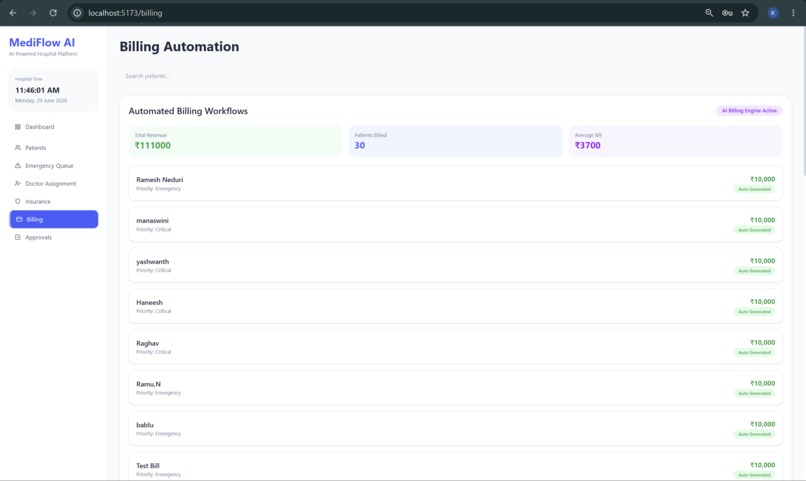The width and height of the screenshot is (806, 481).
Task: Open bablu billing row
Action: (455, 429)
